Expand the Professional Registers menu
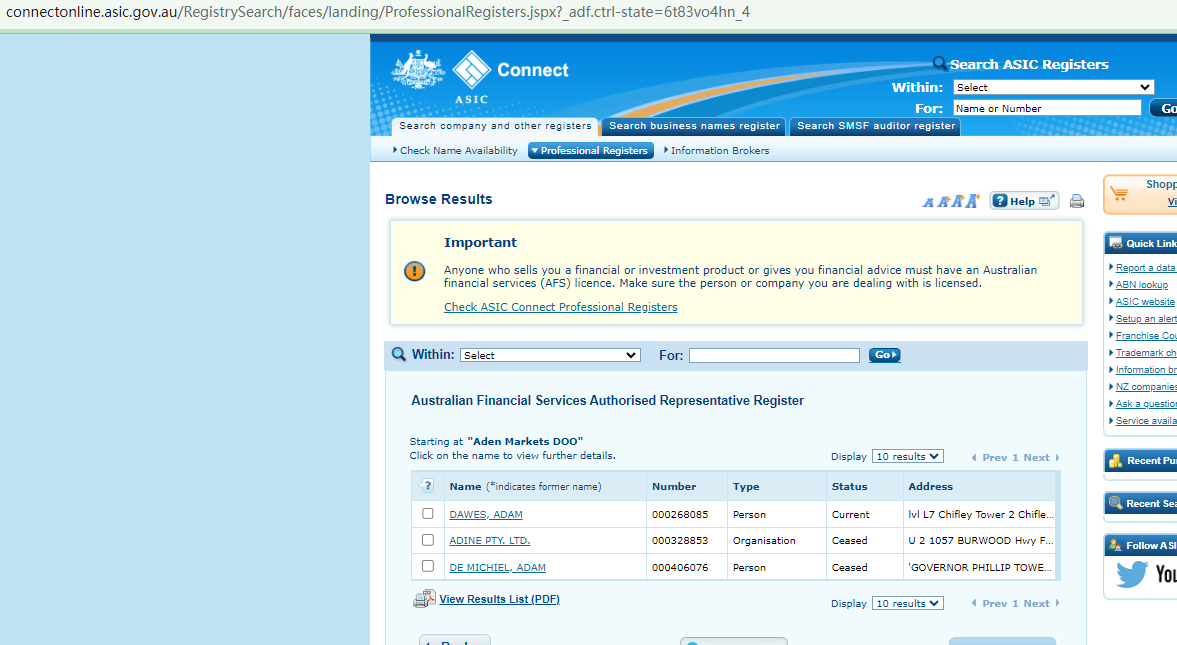This screenshot has width=1177, height=645. pyautogui.click(x=591, y=150)
